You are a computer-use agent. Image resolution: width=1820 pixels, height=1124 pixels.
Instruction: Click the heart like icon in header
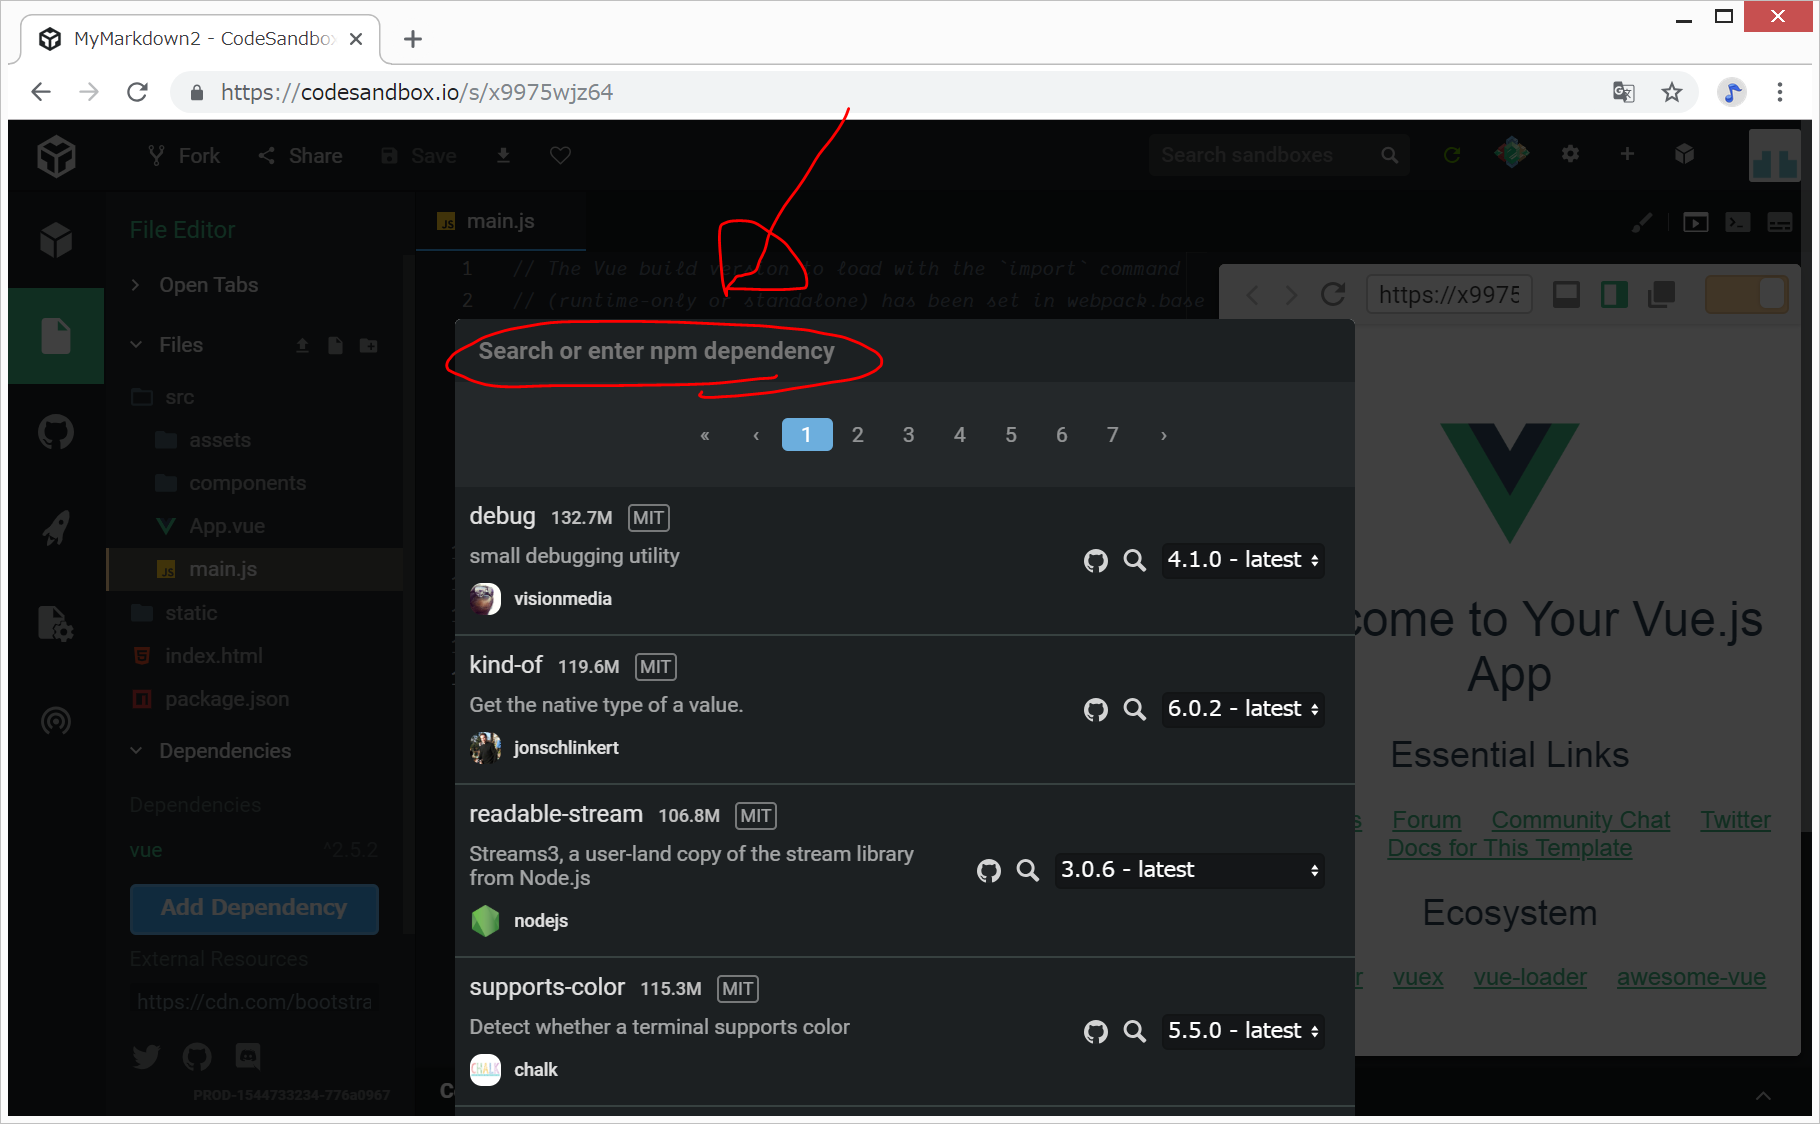coord(560,156)
